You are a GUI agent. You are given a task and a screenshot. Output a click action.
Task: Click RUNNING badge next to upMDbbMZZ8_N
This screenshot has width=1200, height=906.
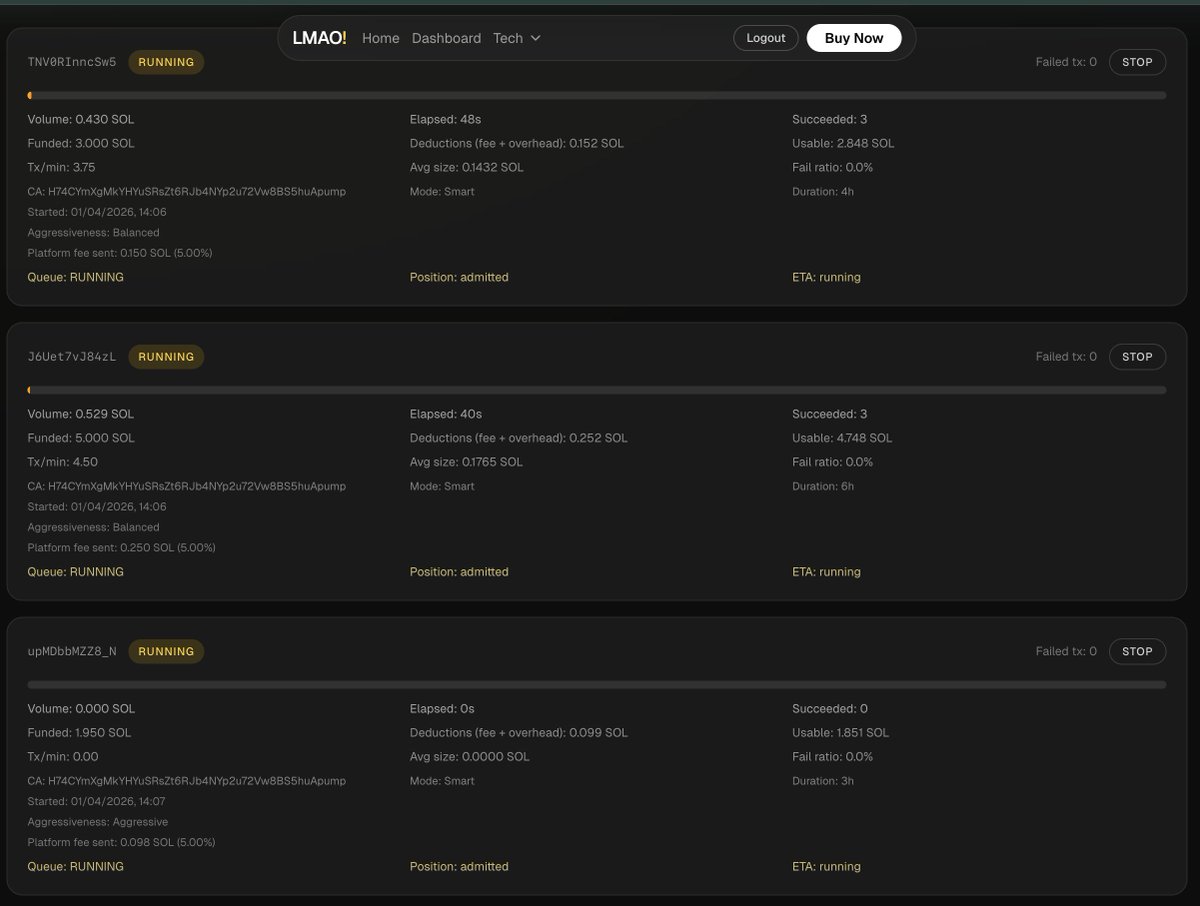(166, 651)
